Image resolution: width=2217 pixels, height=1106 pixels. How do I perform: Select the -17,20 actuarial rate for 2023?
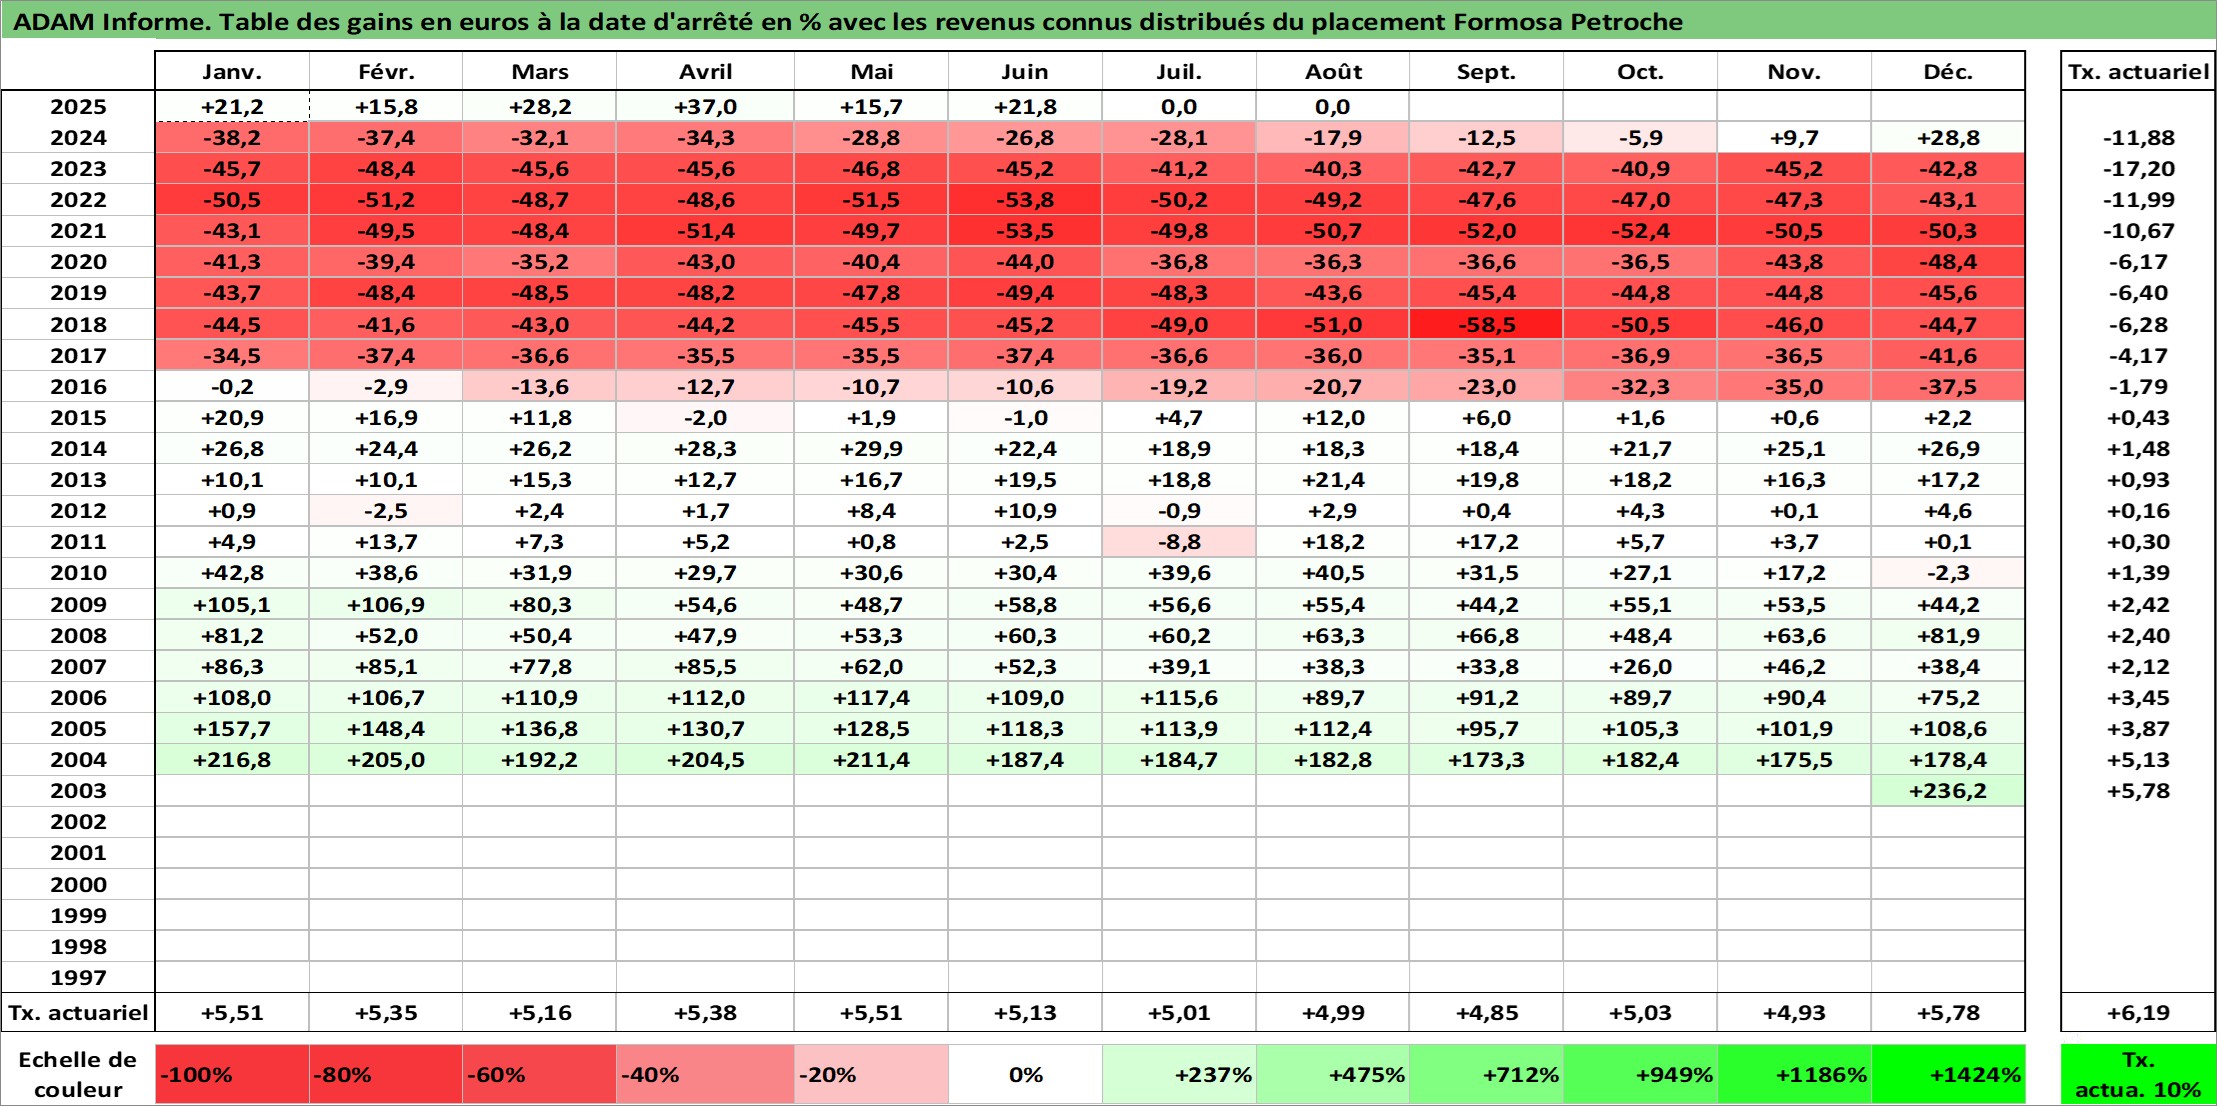pos(2138,169)
